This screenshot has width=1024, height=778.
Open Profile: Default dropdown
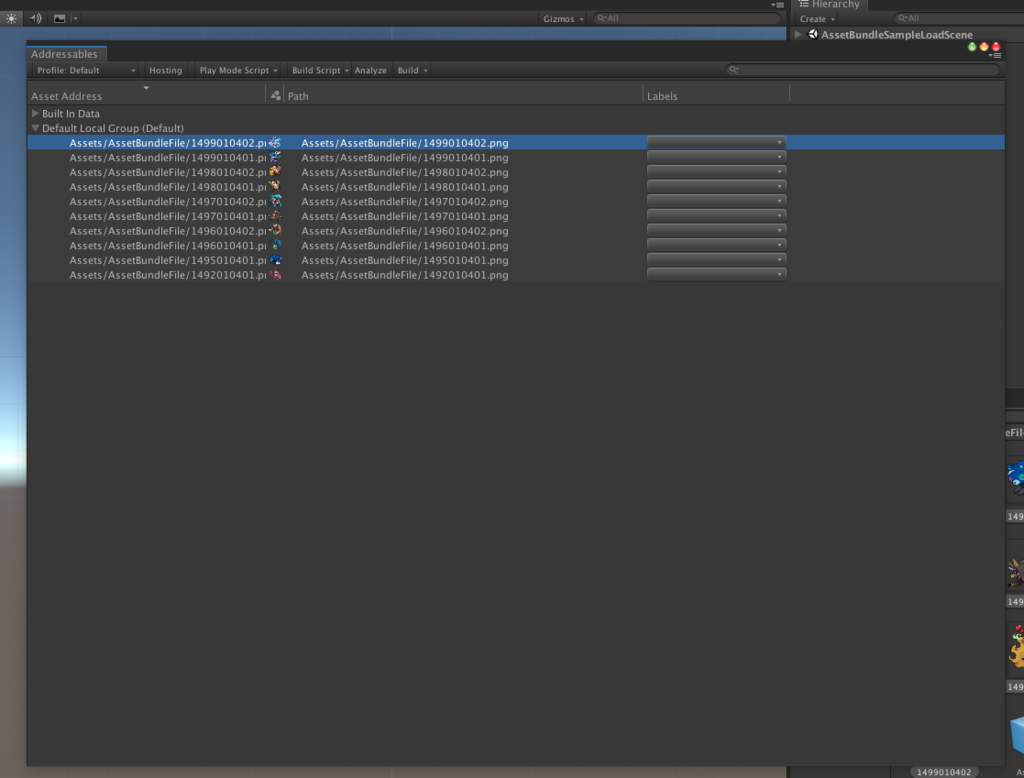pyautogui.click(x=86, y=70)
